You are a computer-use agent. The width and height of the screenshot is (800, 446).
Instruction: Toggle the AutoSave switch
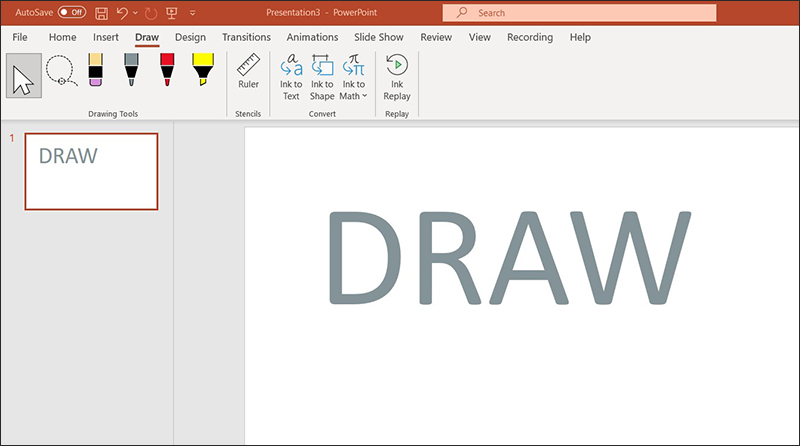click(x=71, y=13)
